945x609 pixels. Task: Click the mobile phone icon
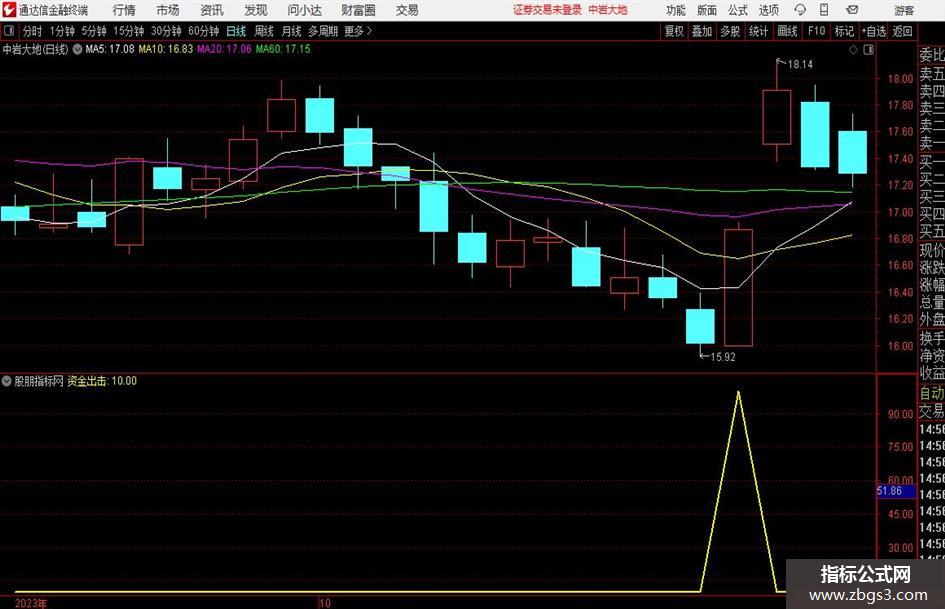coord(824,10)
